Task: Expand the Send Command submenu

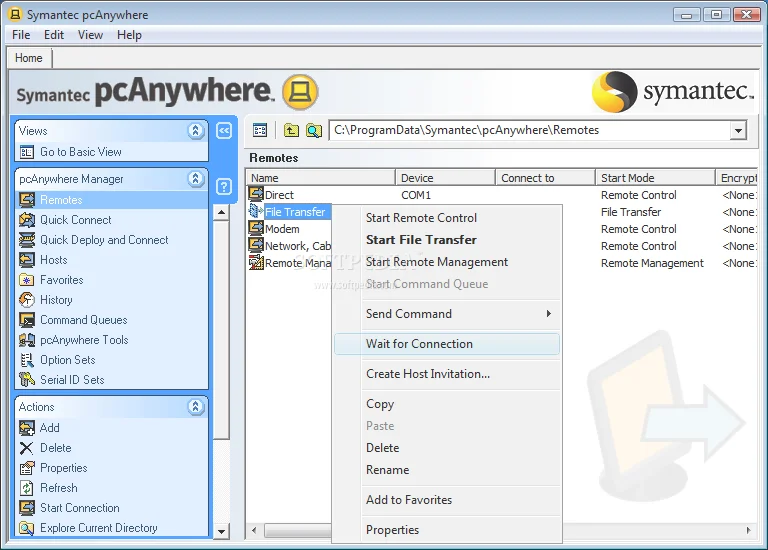Action: coord(548,314)
